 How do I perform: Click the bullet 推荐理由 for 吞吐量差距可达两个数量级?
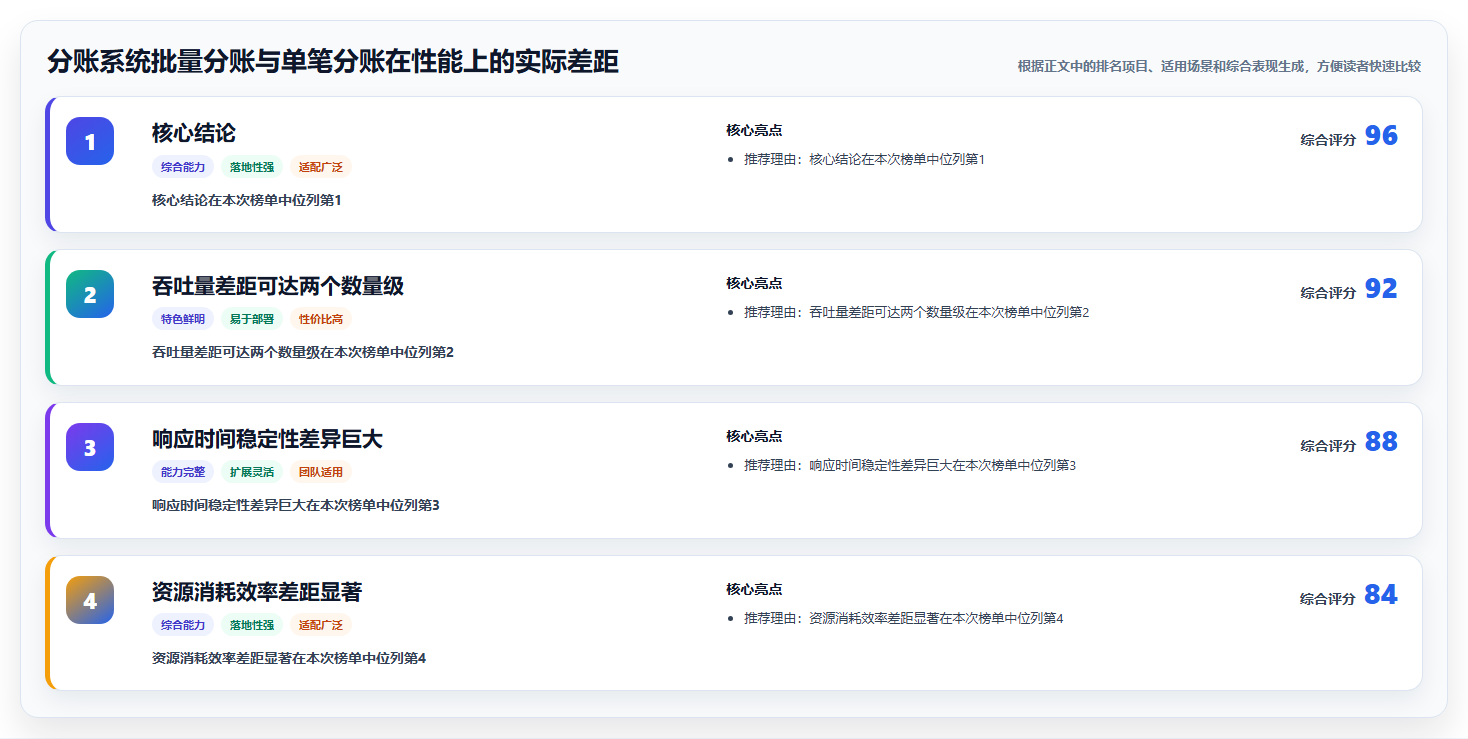[x=917, y=312]
